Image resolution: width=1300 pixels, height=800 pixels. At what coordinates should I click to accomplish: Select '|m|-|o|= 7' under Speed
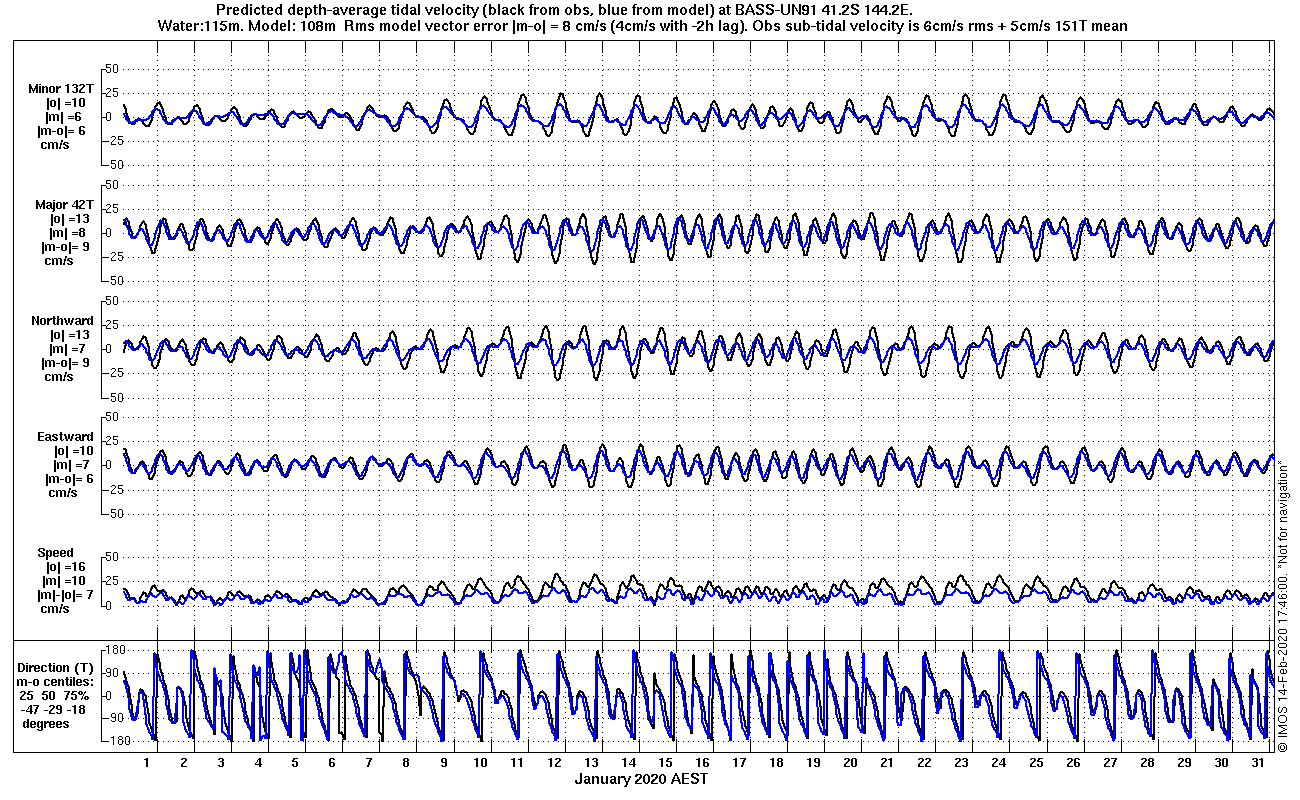(65, 595)
